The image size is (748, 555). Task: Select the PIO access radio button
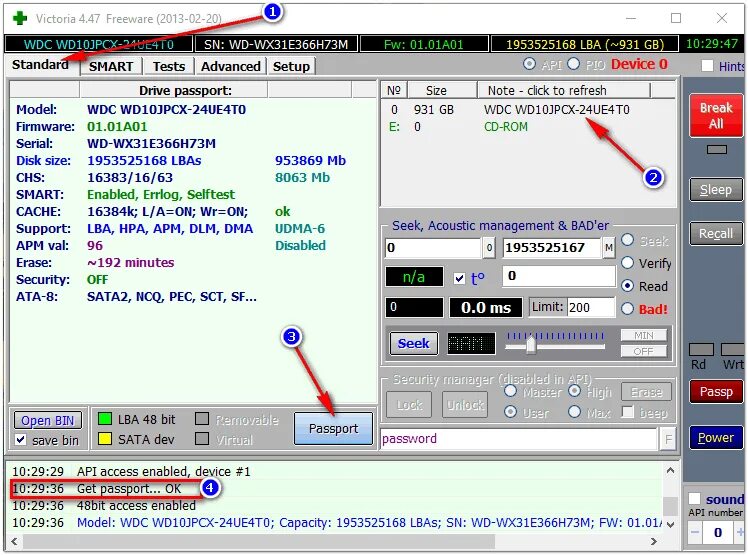coord(573,64)
